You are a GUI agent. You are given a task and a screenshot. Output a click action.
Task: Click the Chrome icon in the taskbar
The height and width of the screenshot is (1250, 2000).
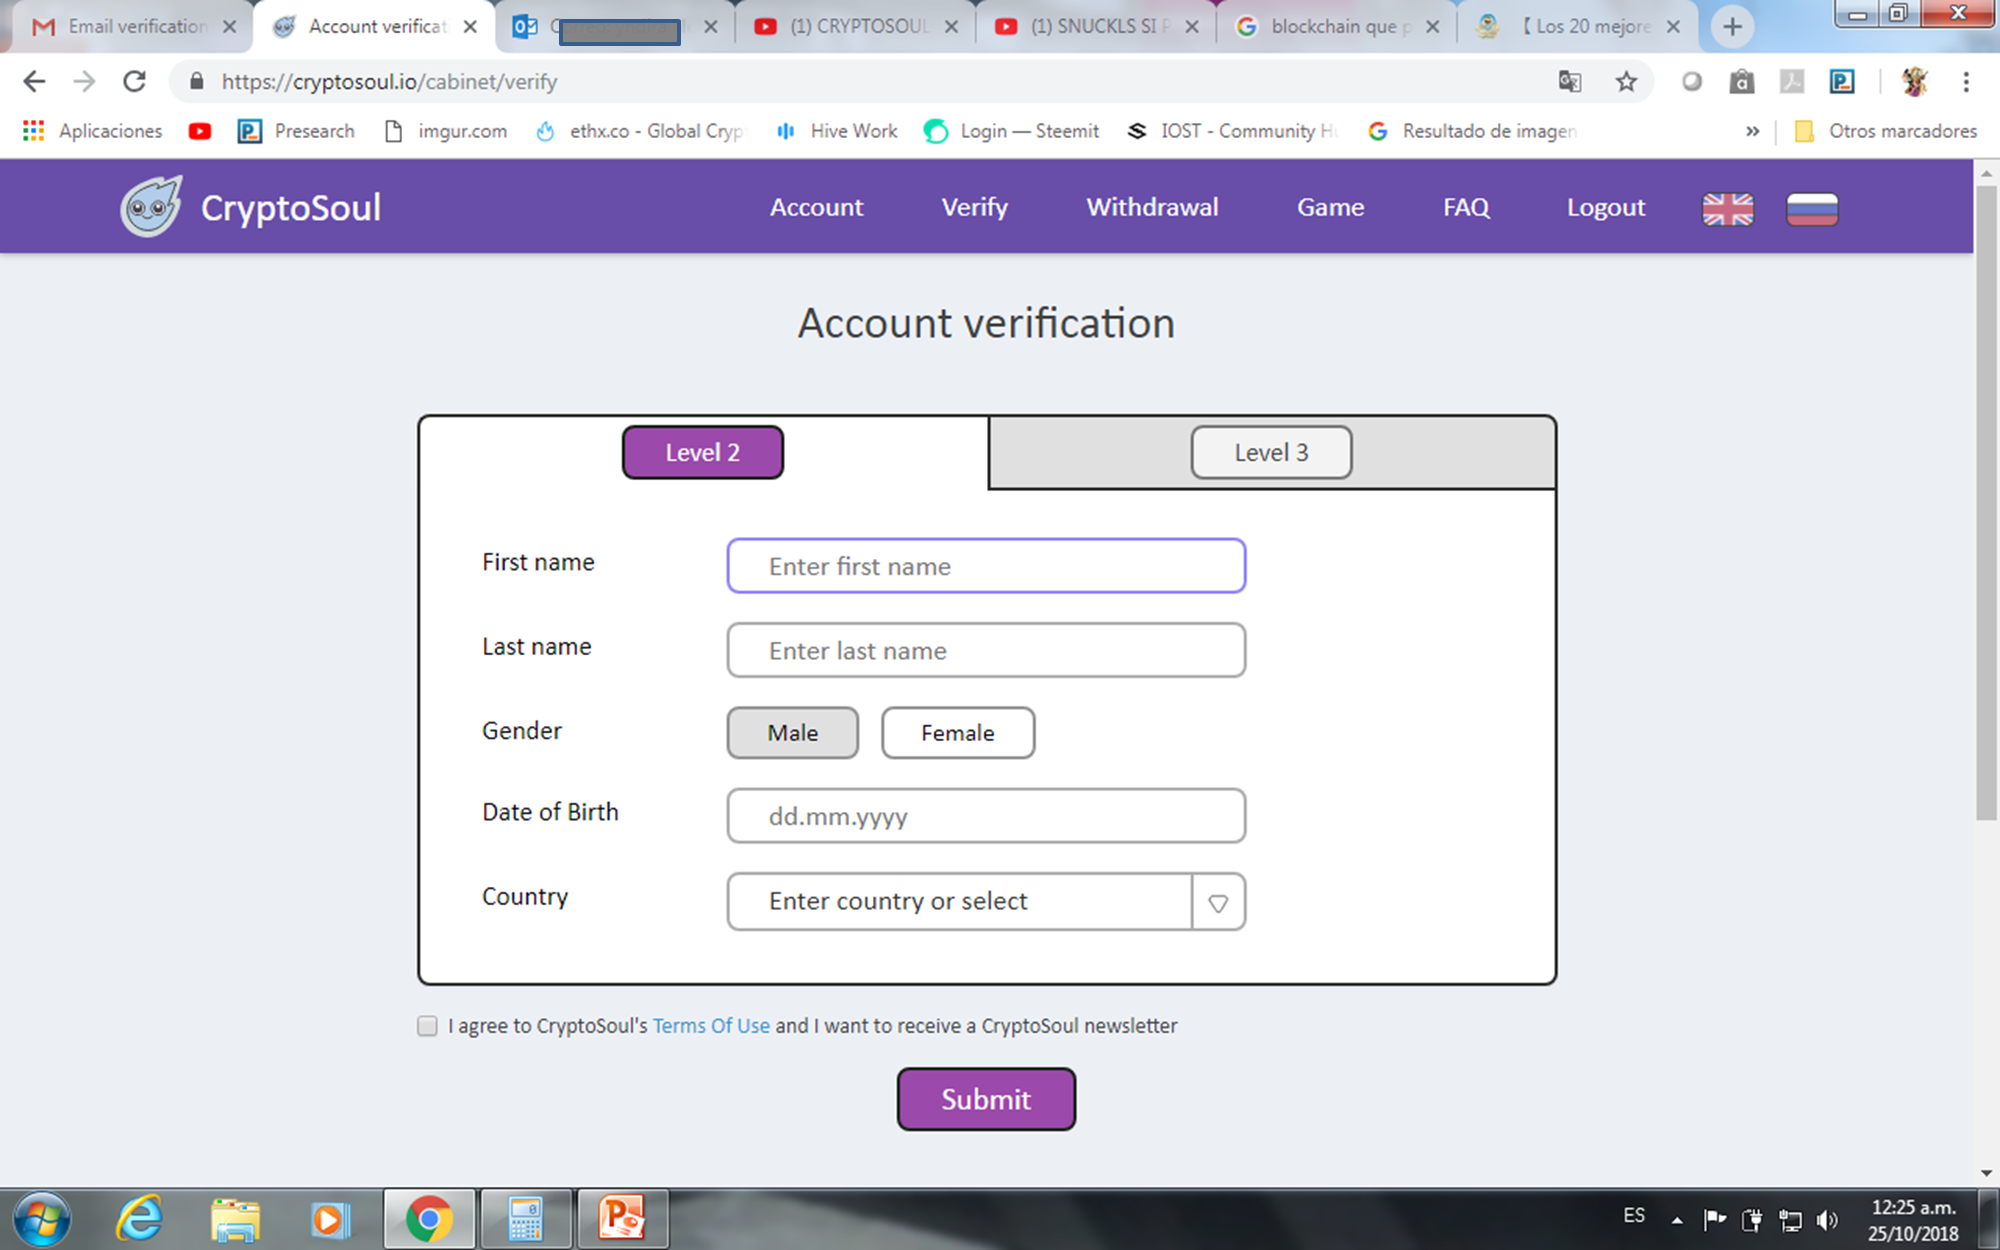[429, 1219]
